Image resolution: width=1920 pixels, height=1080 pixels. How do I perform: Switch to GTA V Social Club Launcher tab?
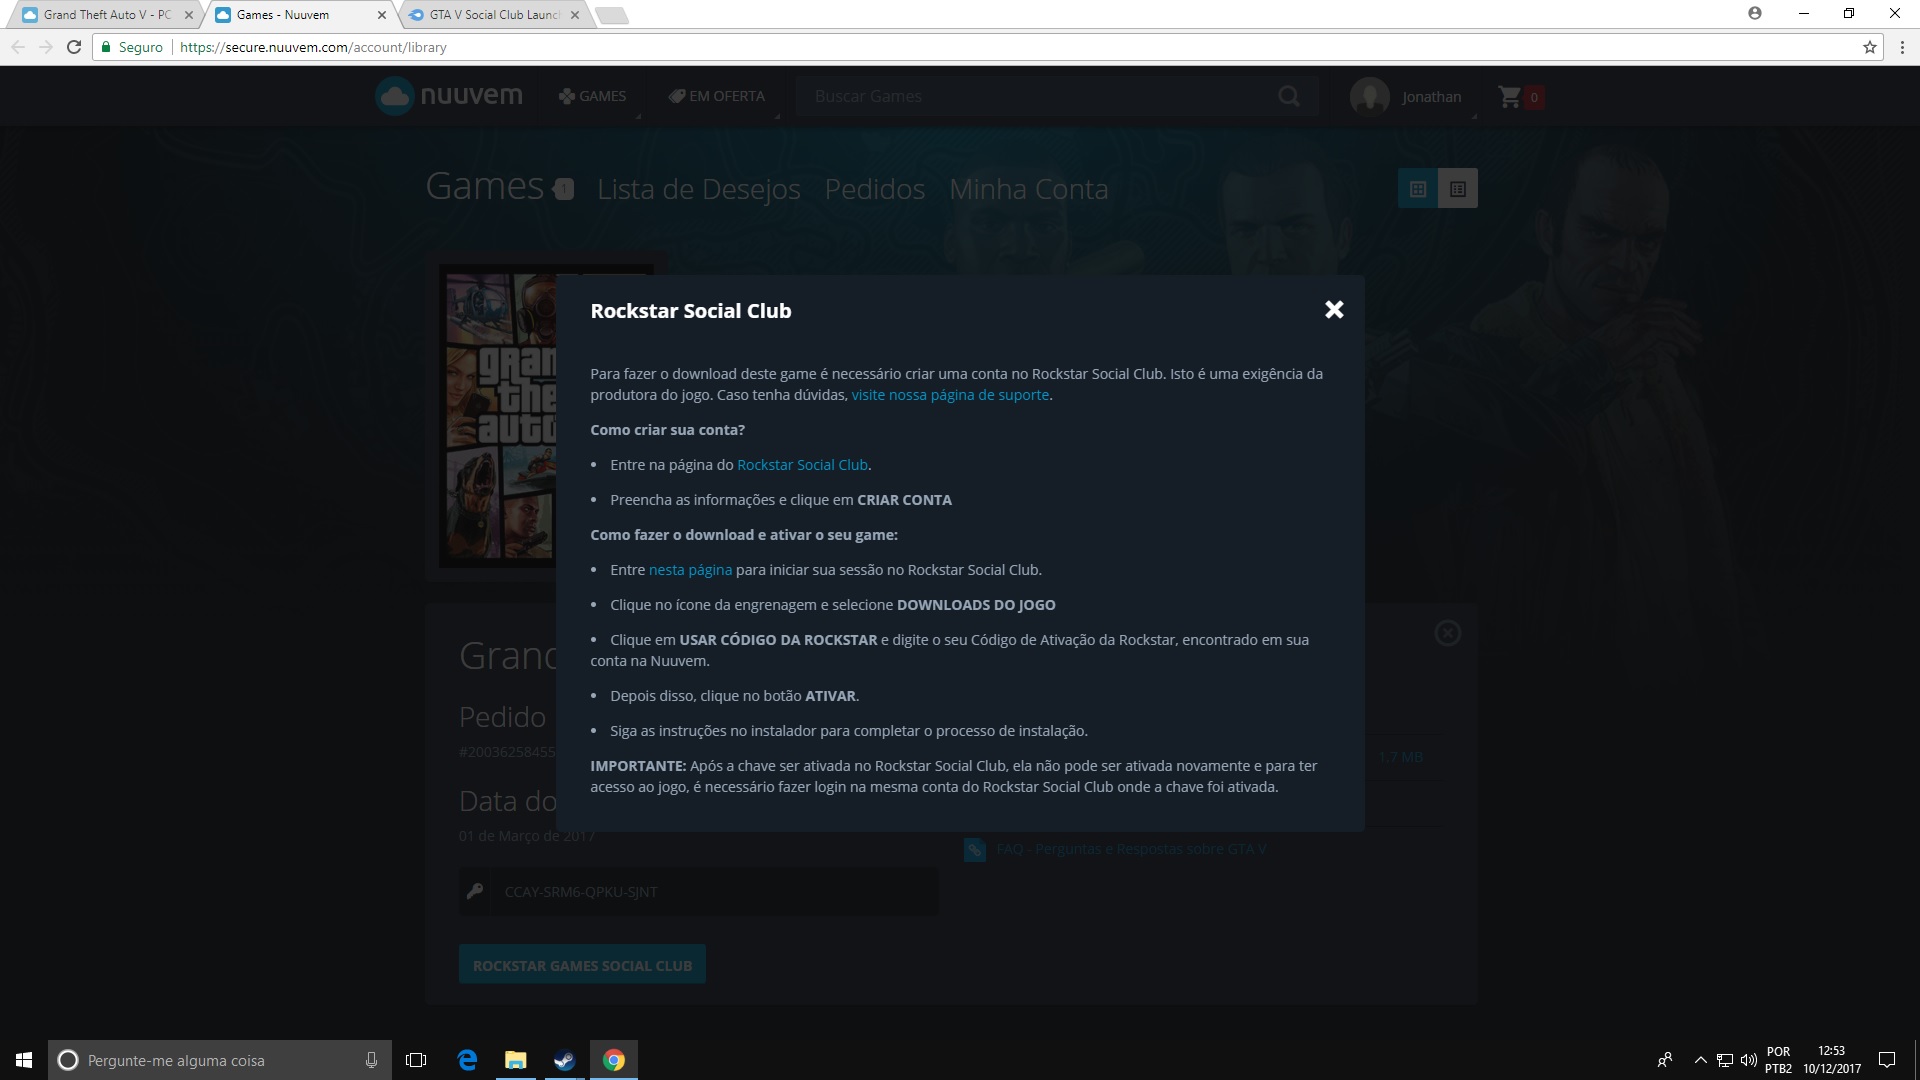pyautogui.click(x=492, y=15)
